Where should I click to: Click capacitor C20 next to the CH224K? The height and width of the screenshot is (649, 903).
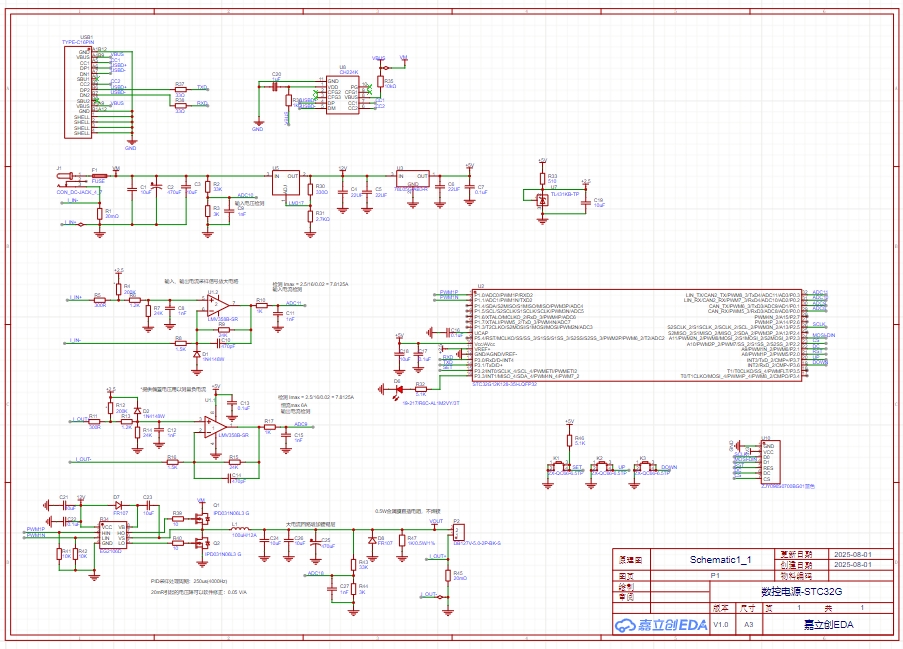[275, 86]
